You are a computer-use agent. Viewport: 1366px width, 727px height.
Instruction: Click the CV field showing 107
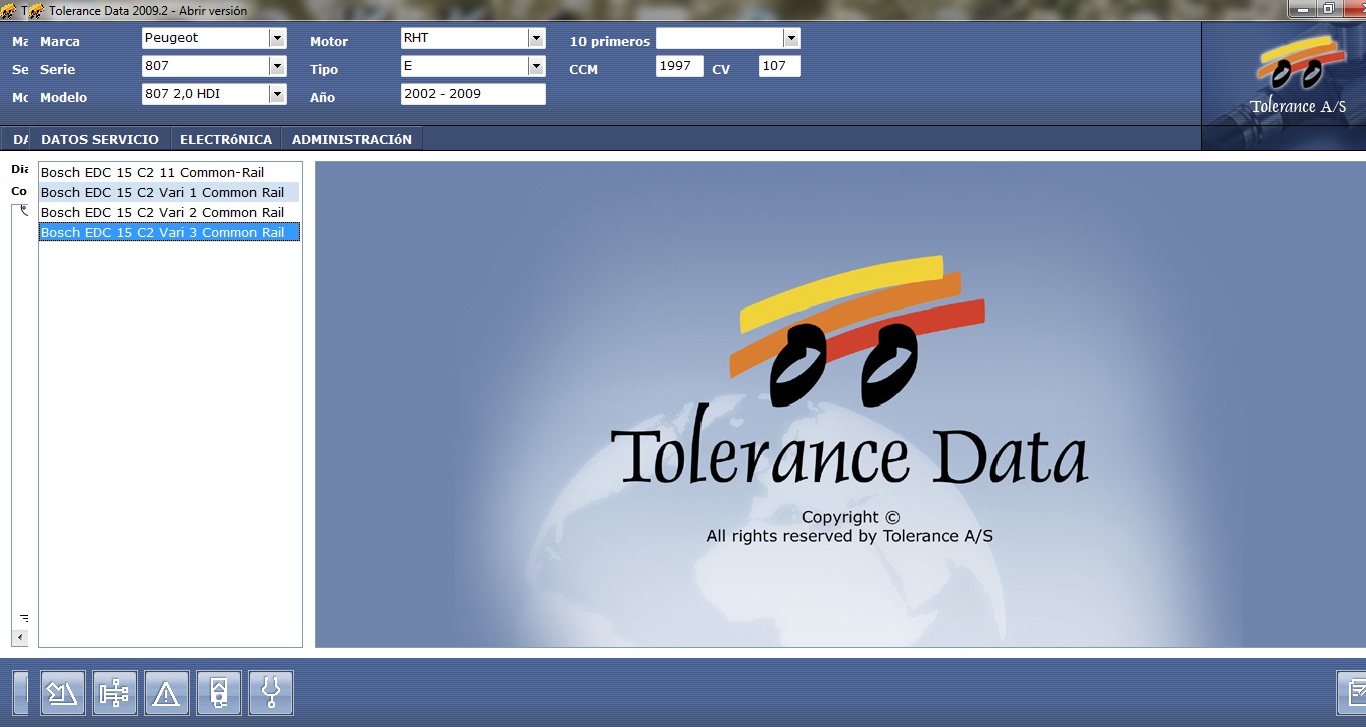point(780,66)
